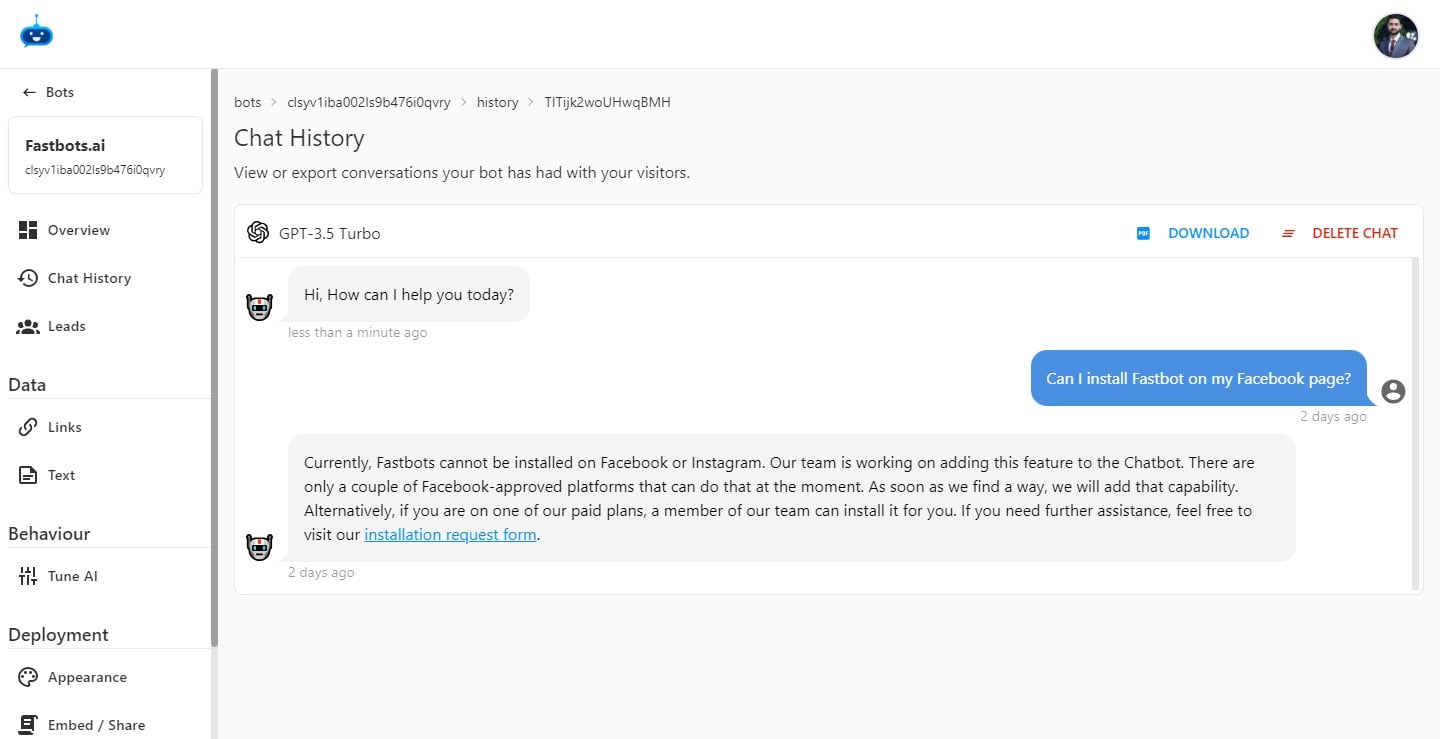Click the bot avatar beside the greeting message
The width and height of the screenshot is (1440, 739).
click(x=259, y=307)
